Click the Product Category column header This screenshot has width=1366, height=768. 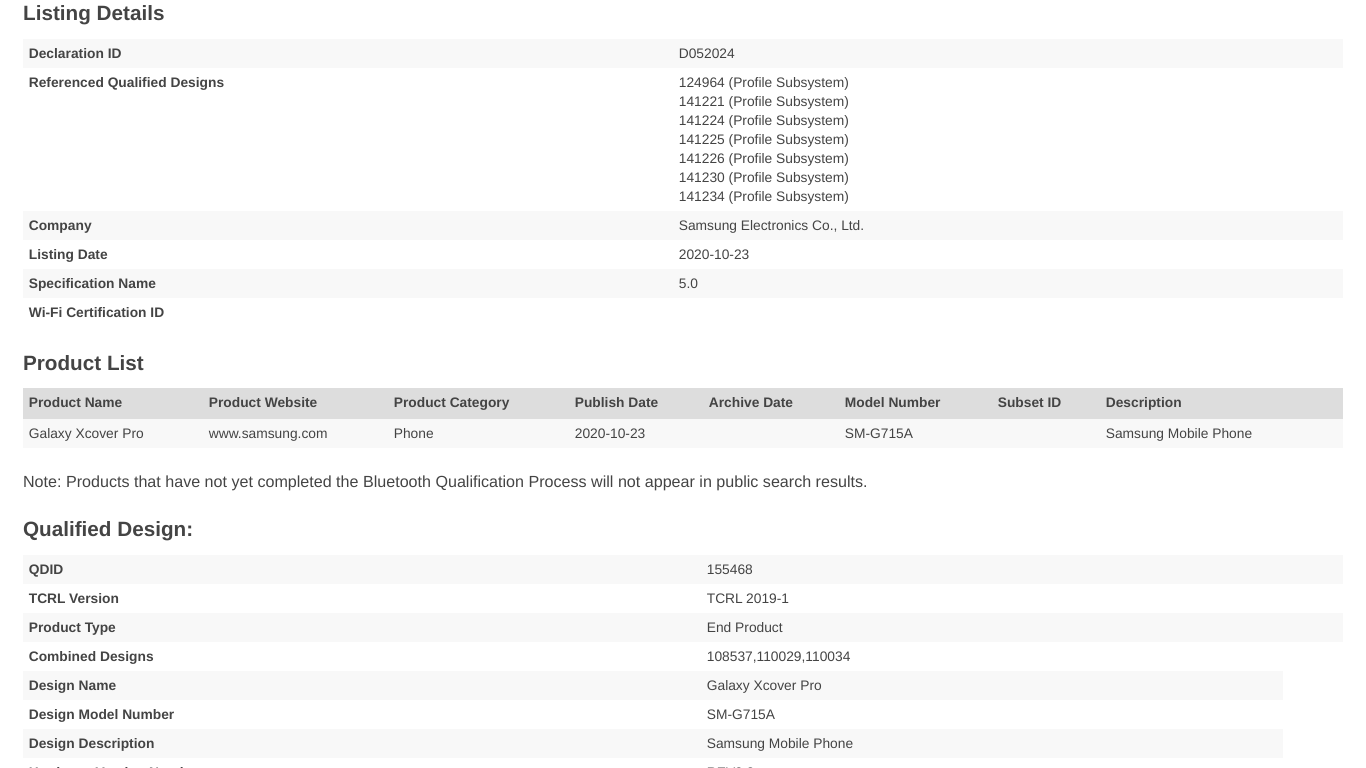451,402
